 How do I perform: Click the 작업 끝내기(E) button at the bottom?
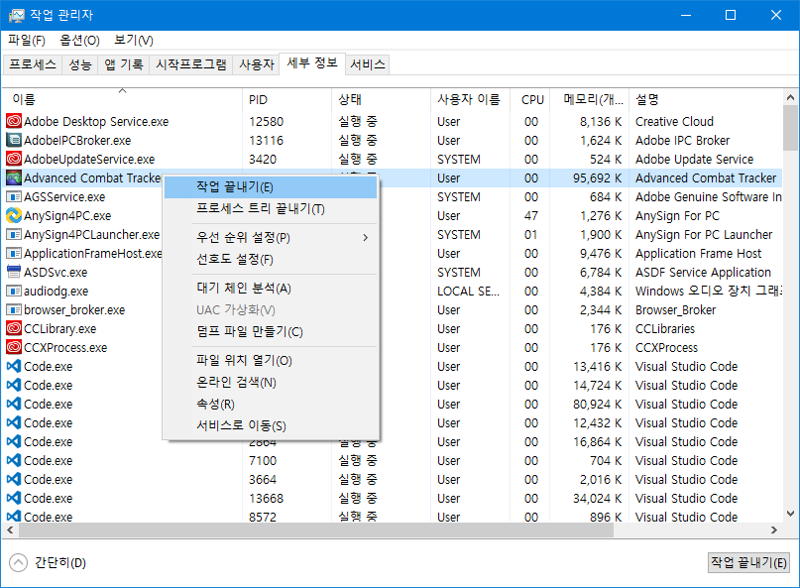pyautogui.click(x=748, y=562)
